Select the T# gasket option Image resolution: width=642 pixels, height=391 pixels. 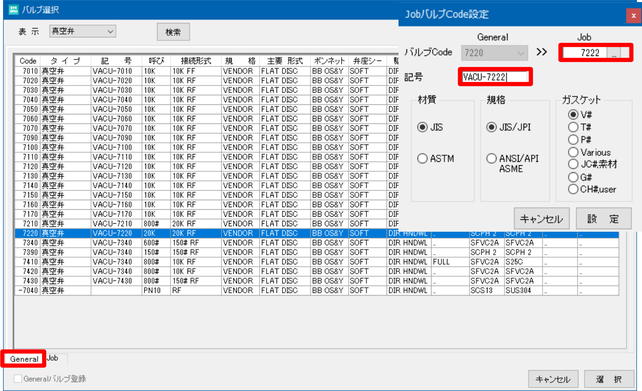pyautogui.click(x=573, y=127)
